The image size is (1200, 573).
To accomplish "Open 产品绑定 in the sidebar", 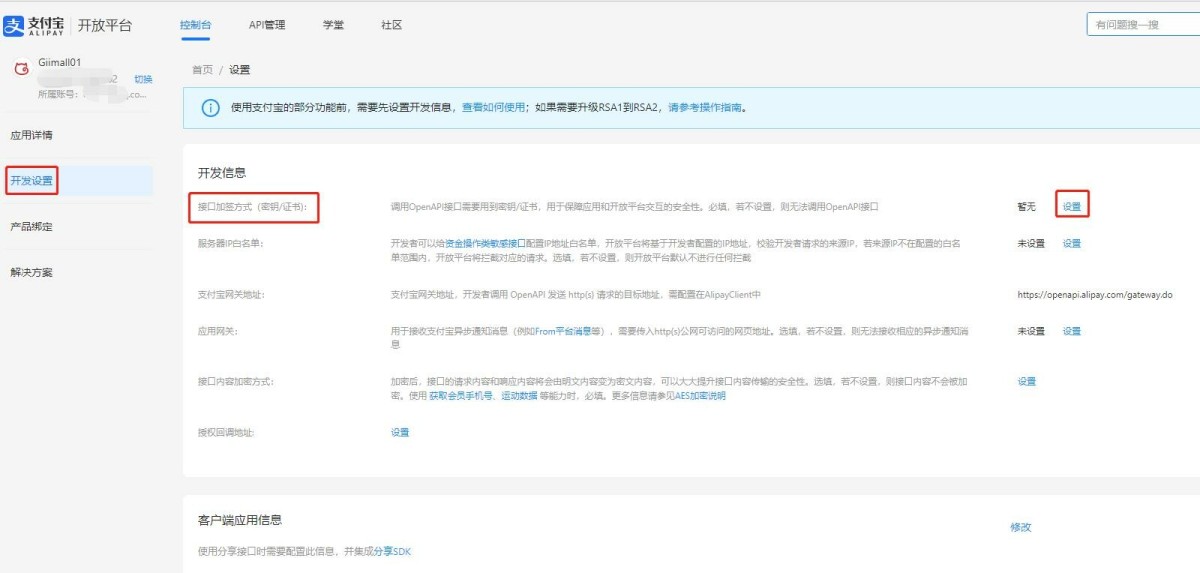I will tap(31, 227).
